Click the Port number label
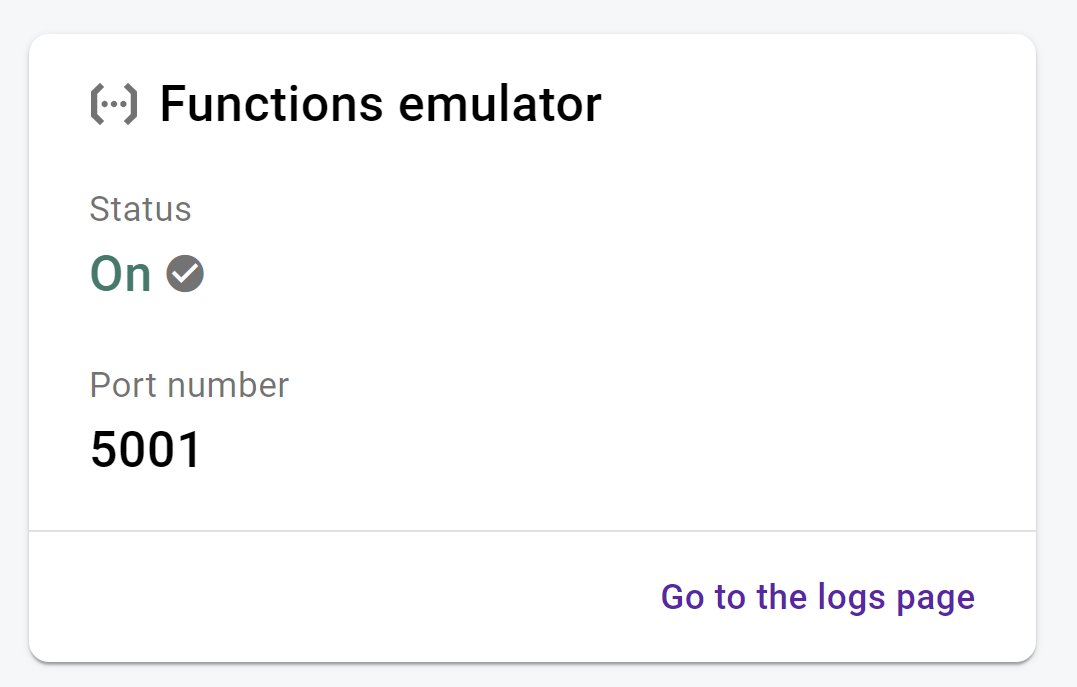Screen dimensions: 1077x687 tap(189, 385)
